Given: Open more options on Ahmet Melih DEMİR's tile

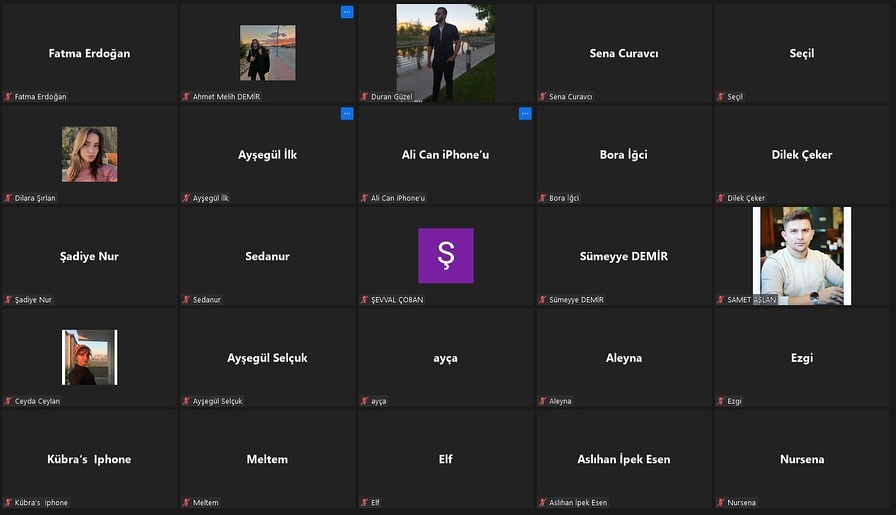Looking at the screenshot, I should 347,12.
